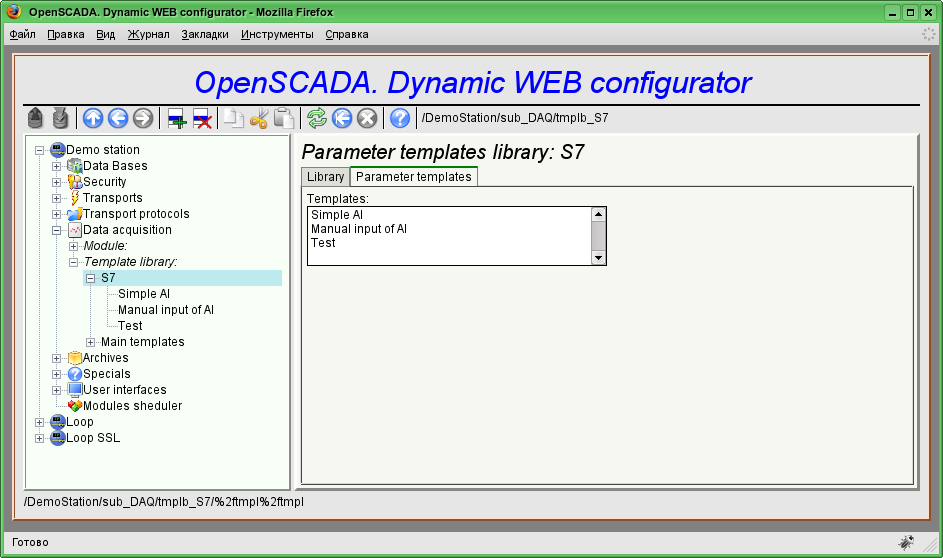Image resolution: width=943 pixels, height=558 pixels.
Task: Click the Templates list scroll up arrow
Action: pyautogui.click(x=598, y=214)
